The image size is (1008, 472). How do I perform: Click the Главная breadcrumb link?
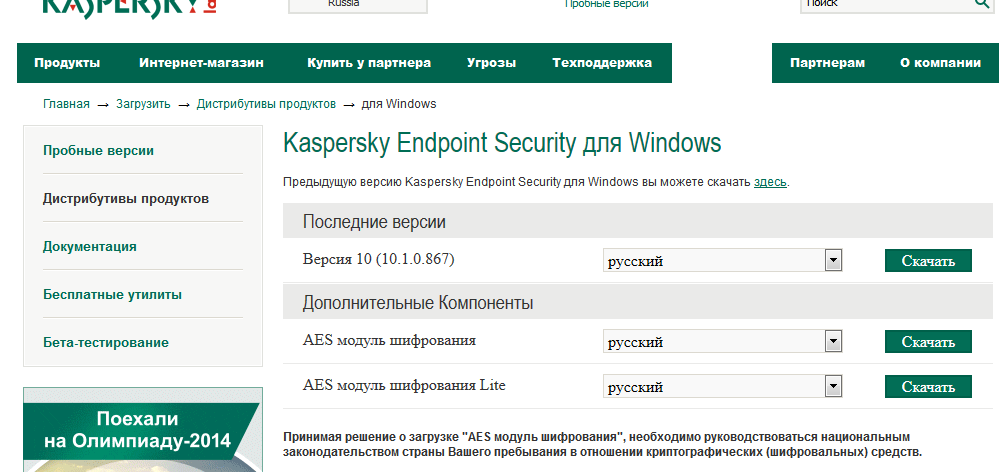[66, 104]
